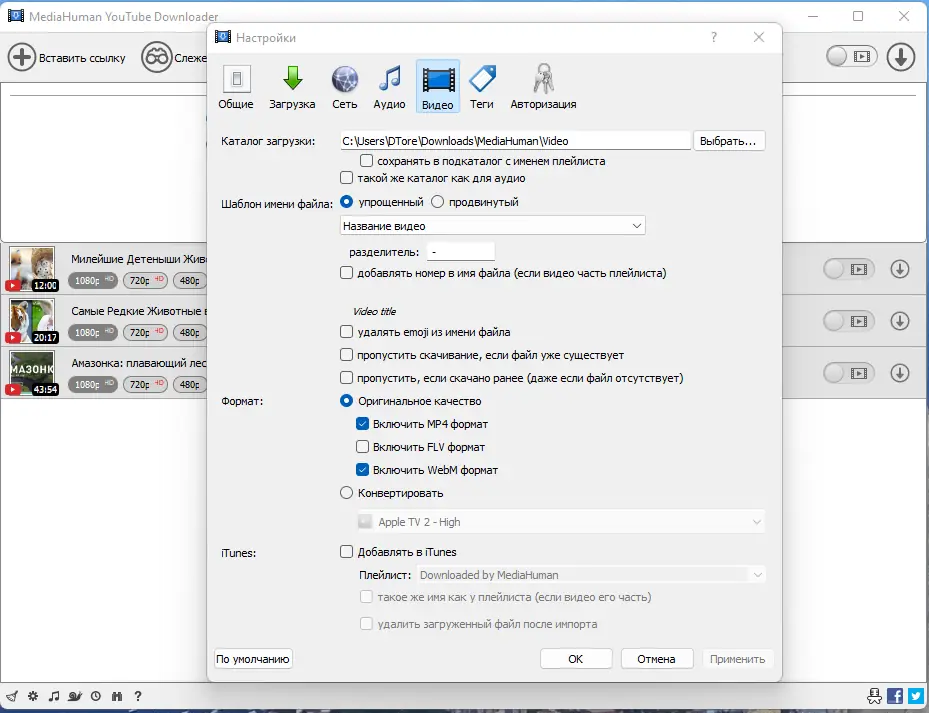
Task: Check 'добавлять номер в имя файла'
Action: [x=347, y=273]
